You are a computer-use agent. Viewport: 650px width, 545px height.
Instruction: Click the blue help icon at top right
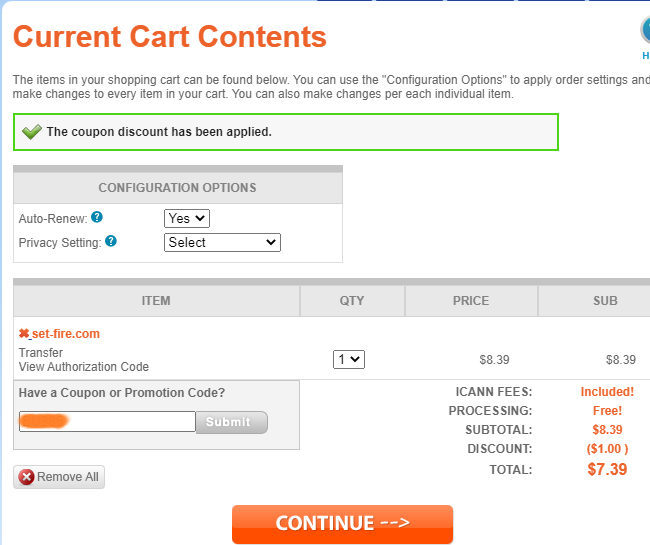645,31
